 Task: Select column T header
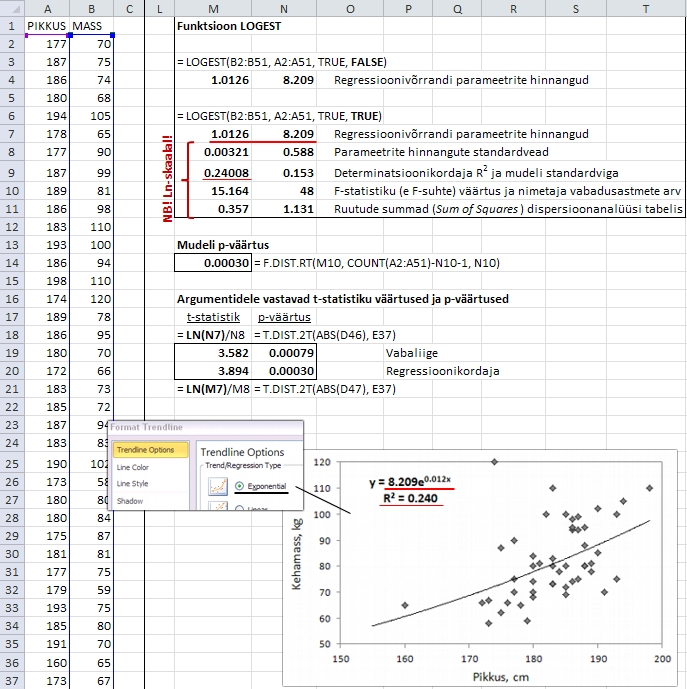click(x=646, y=9)
